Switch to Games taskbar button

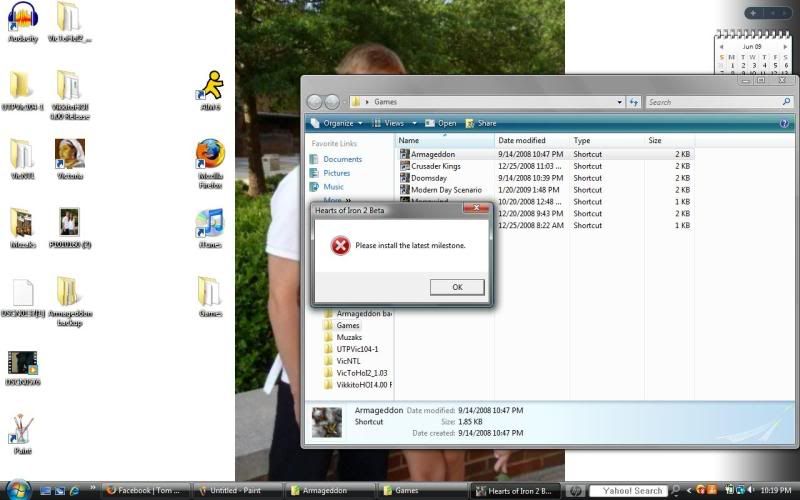pyautogui.click(x=422, y=491)
